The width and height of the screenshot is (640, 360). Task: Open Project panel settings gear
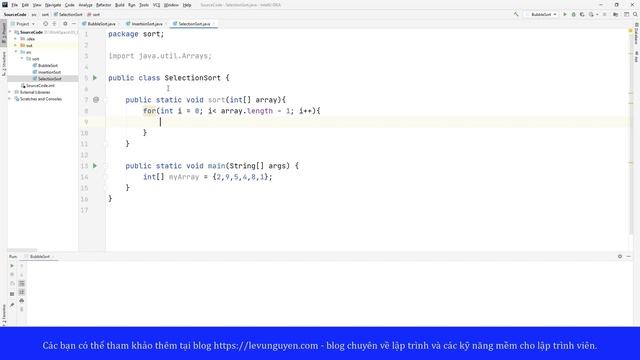65,24
